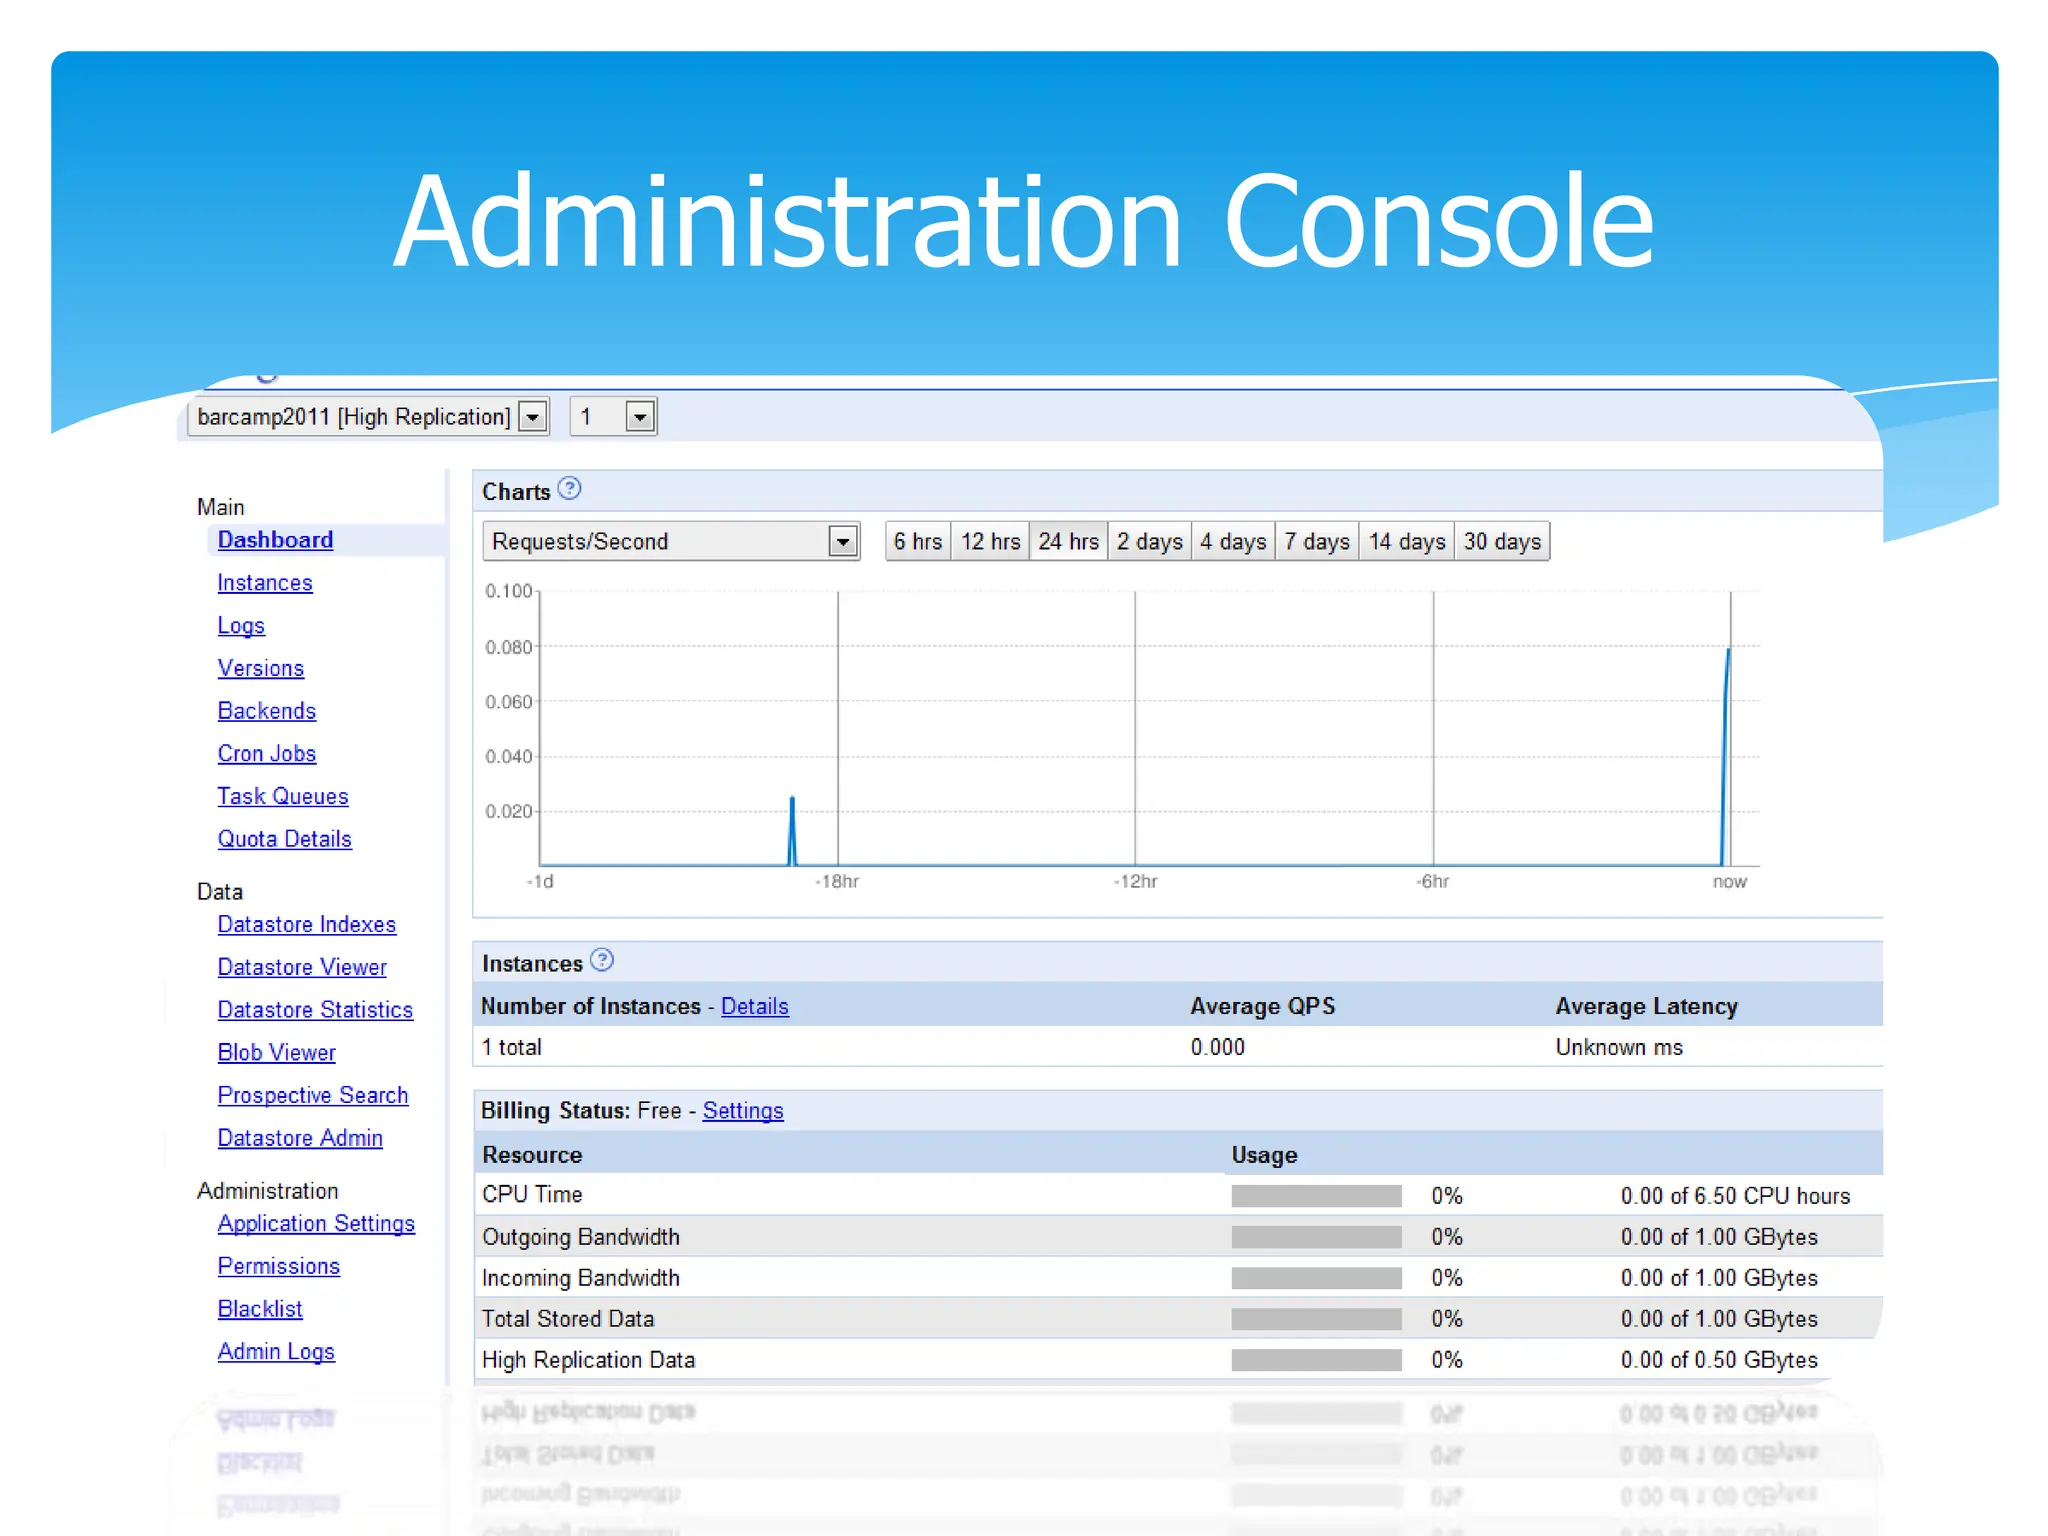Click the 'Outgoing Bandwidth' resource label
This screenshot has height=1536, width=2048.
[581, 1237]
